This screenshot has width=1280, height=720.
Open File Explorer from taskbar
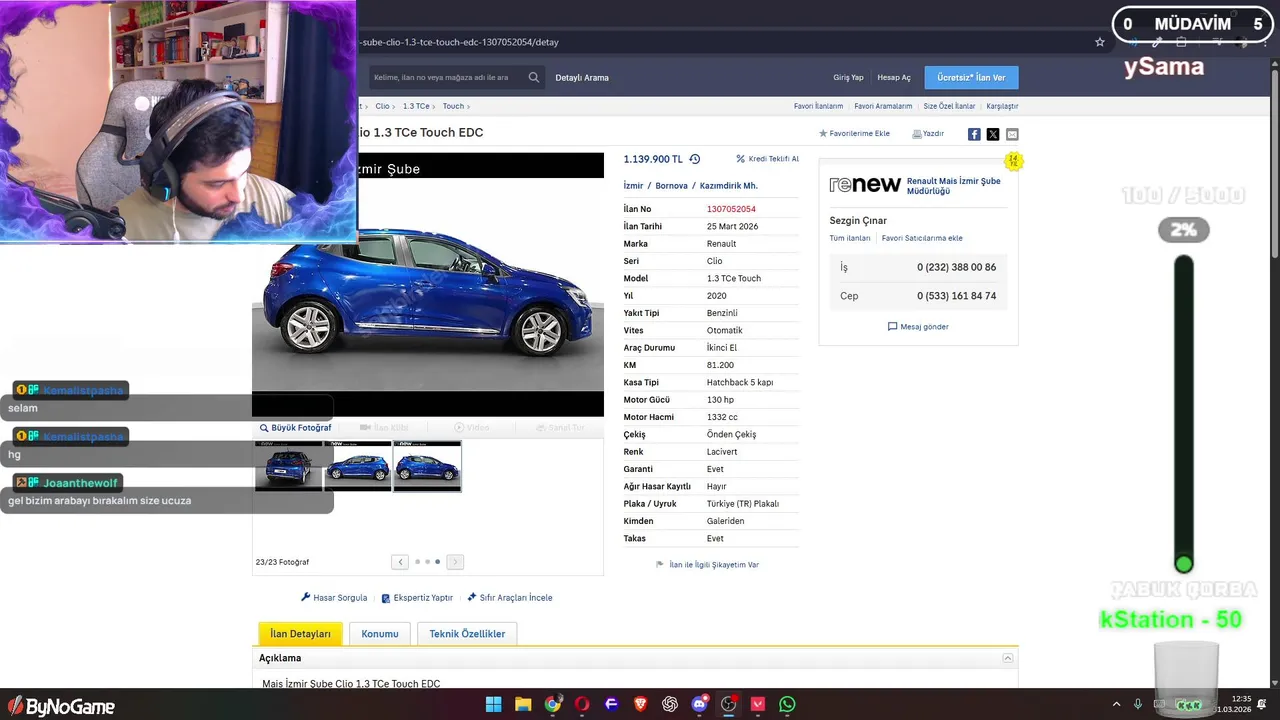tap(523, 704)
